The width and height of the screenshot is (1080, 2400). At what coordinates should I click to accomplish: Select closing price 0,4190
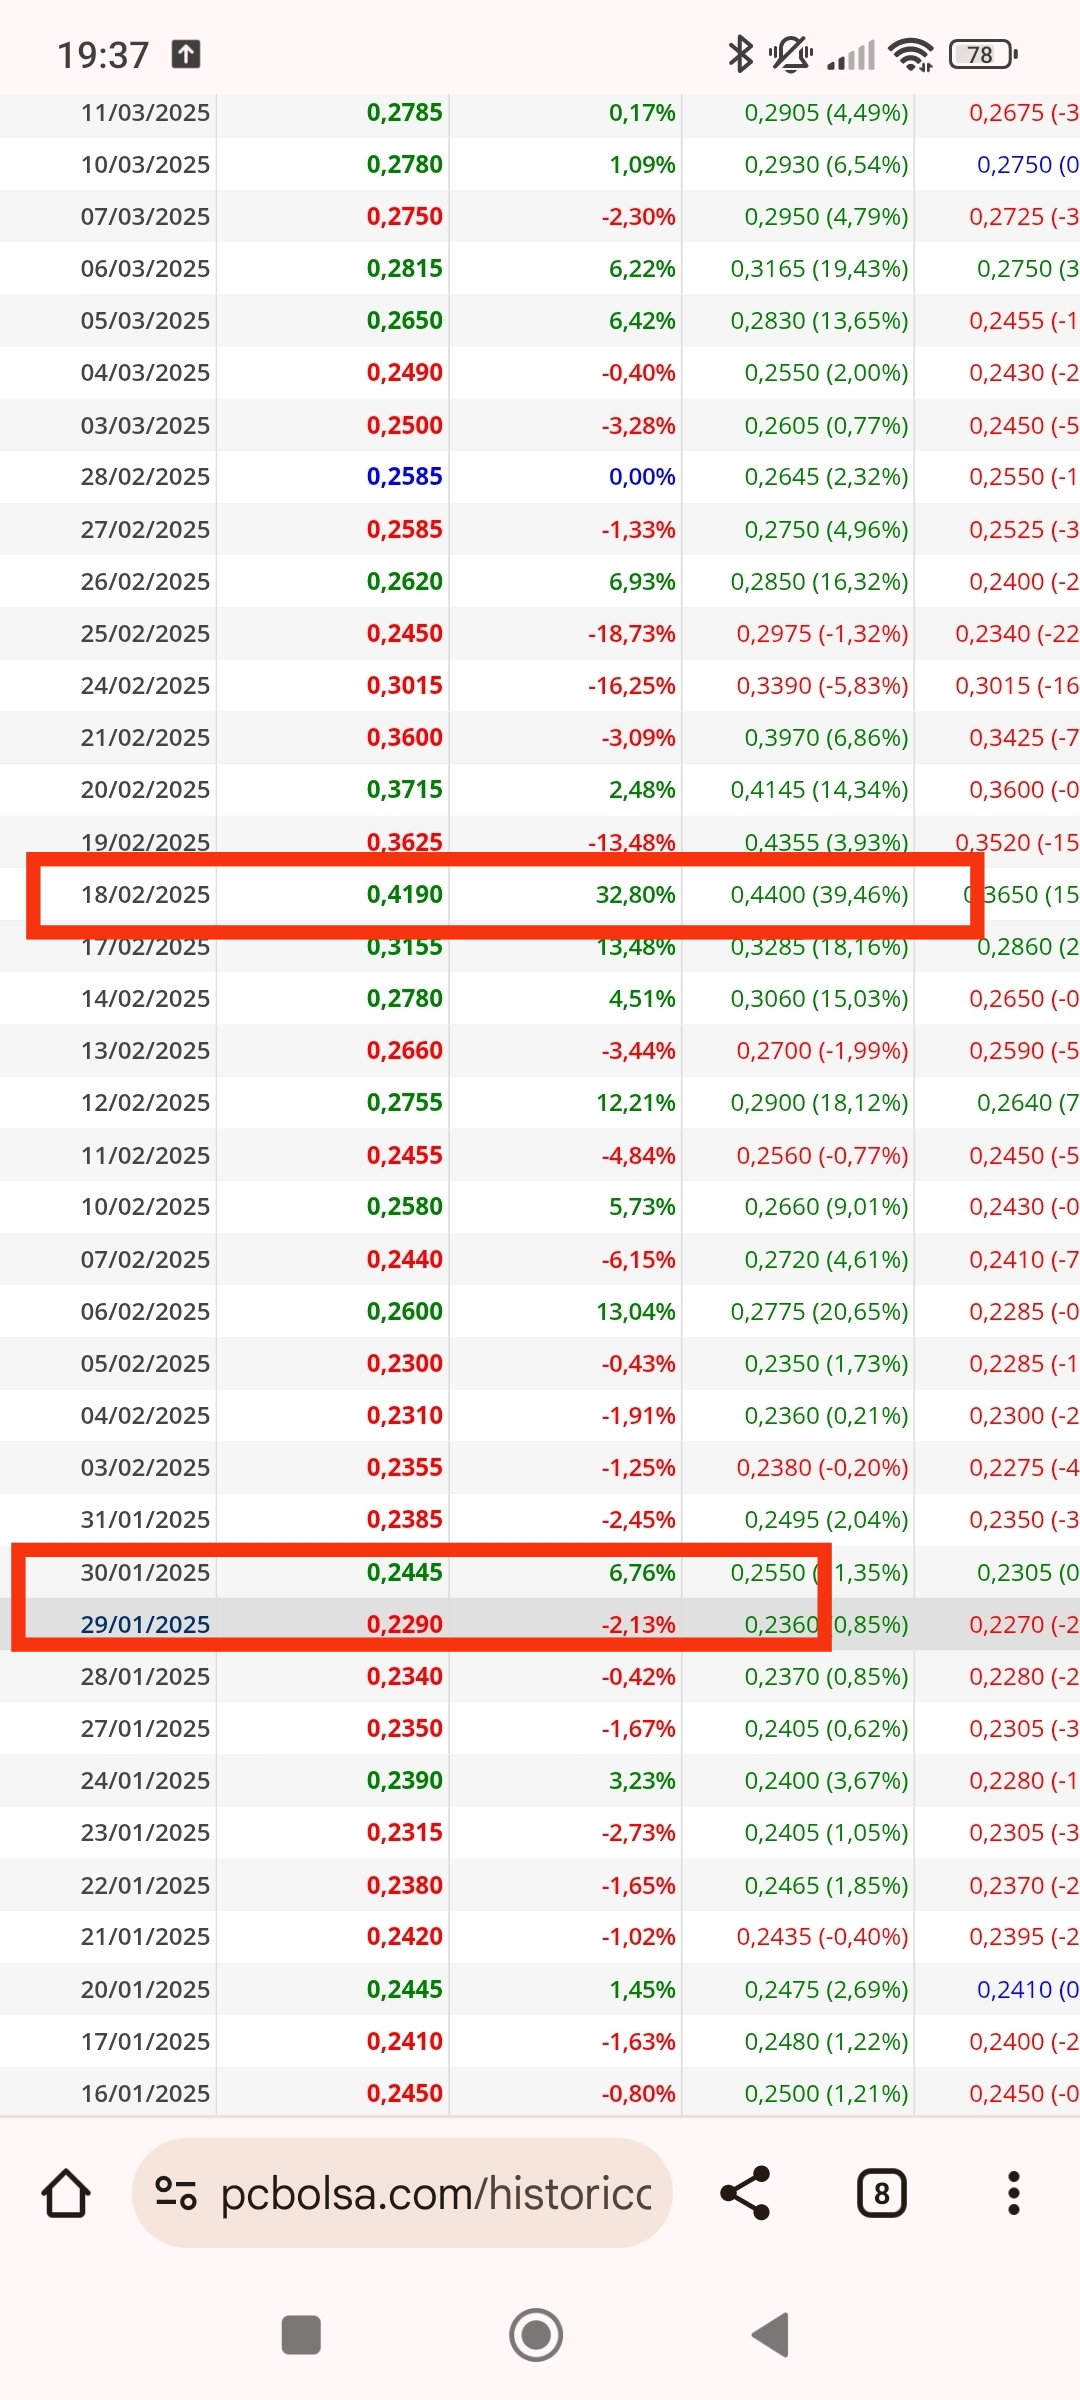pyautogui.click(x=404, y=894)
